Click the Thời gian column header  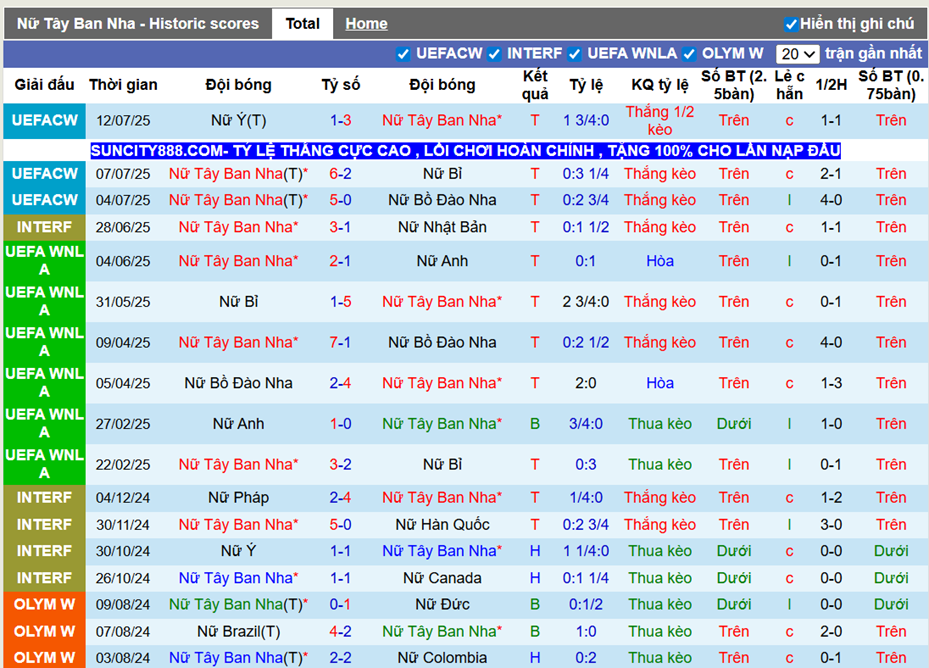[123, 85]
